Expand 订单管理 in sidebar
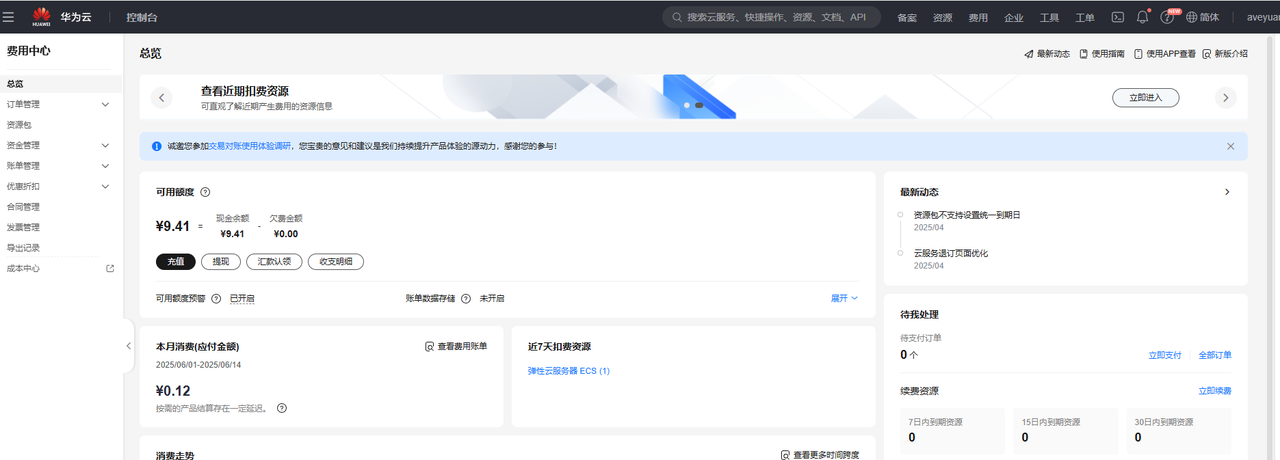1280x460 pixels. [106, 104]
